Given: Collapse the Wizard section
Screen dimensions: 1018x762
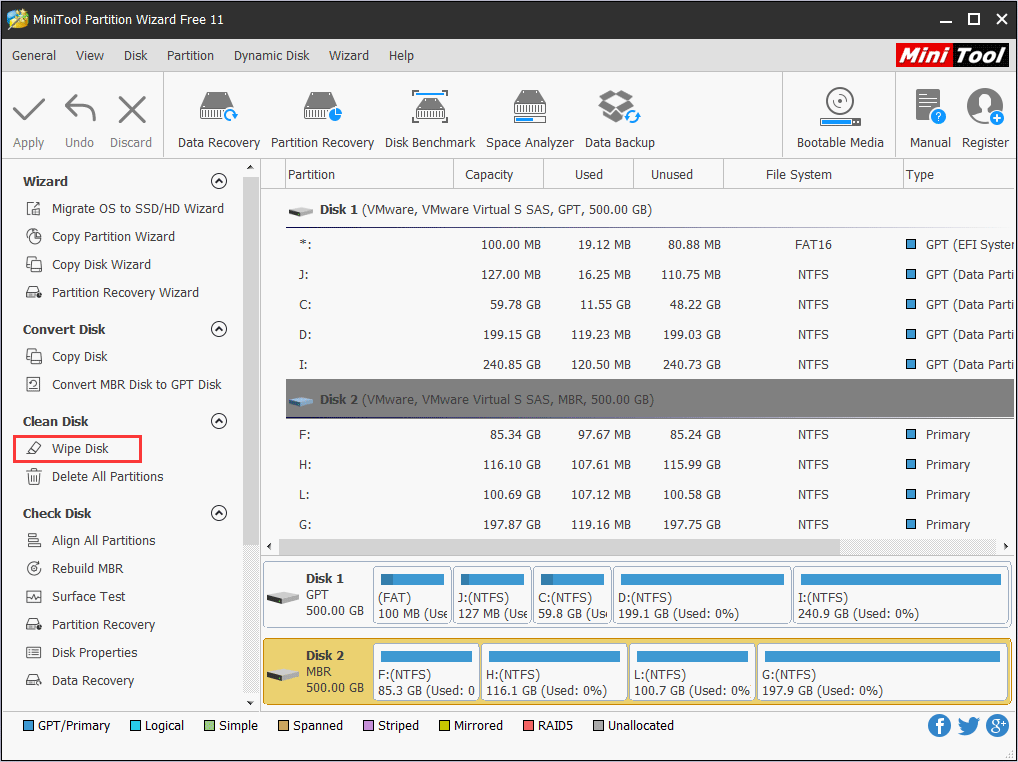Looking at the screenshot, I should pyautogui.click(x=219, y=181).
